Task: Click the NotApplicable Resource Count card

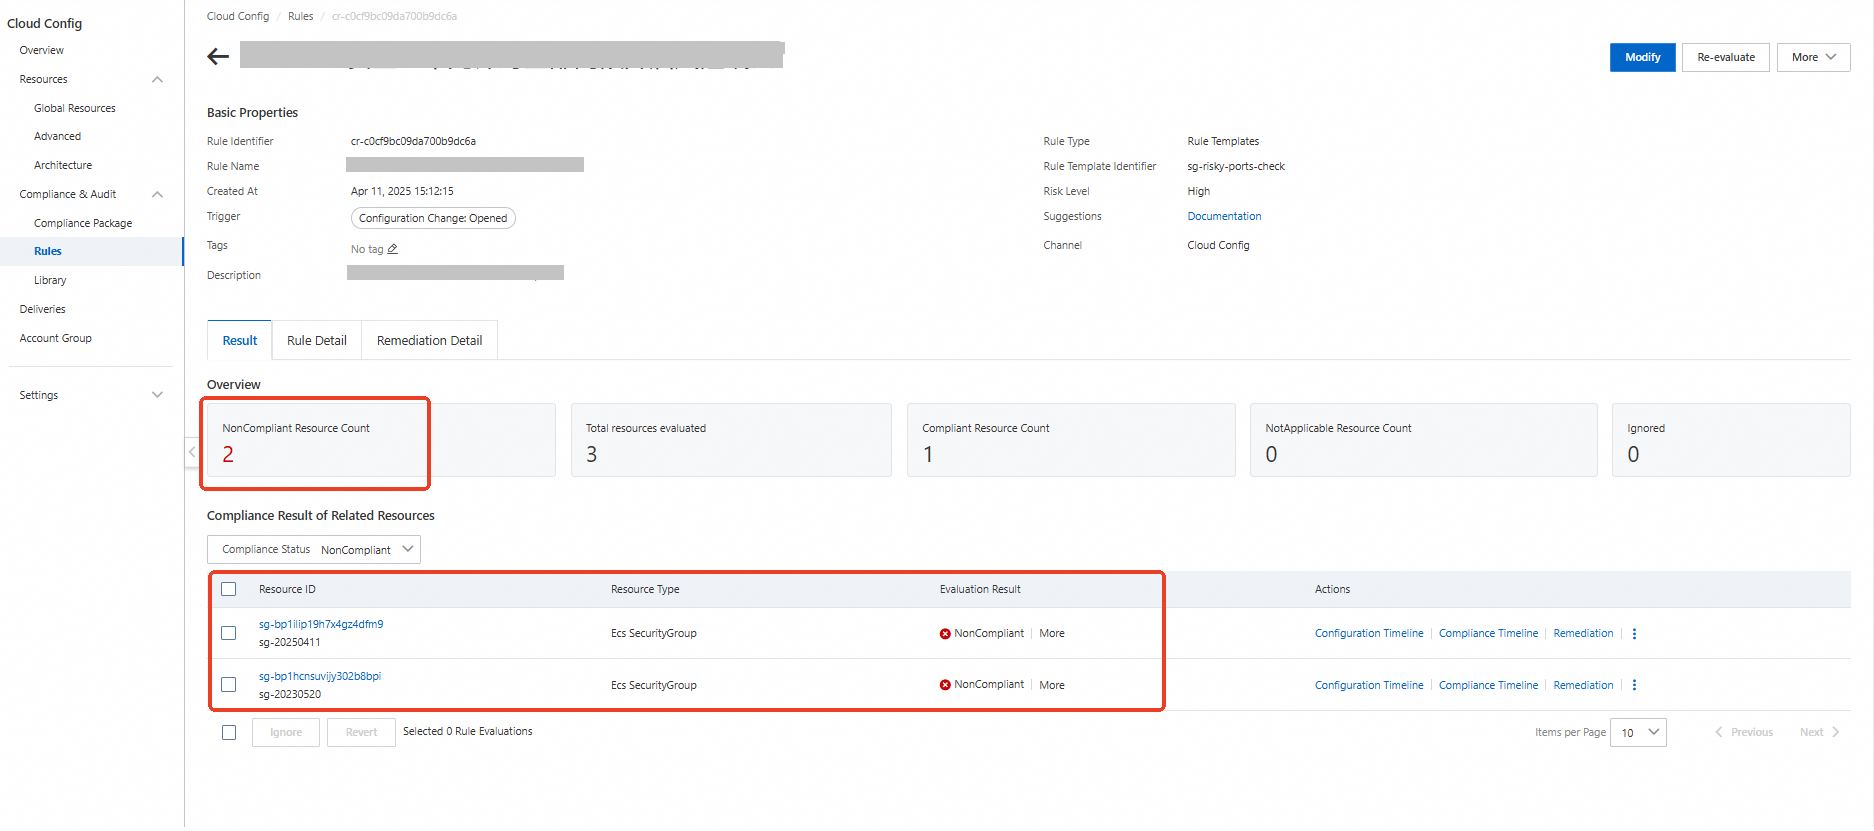Action: 1424,440
